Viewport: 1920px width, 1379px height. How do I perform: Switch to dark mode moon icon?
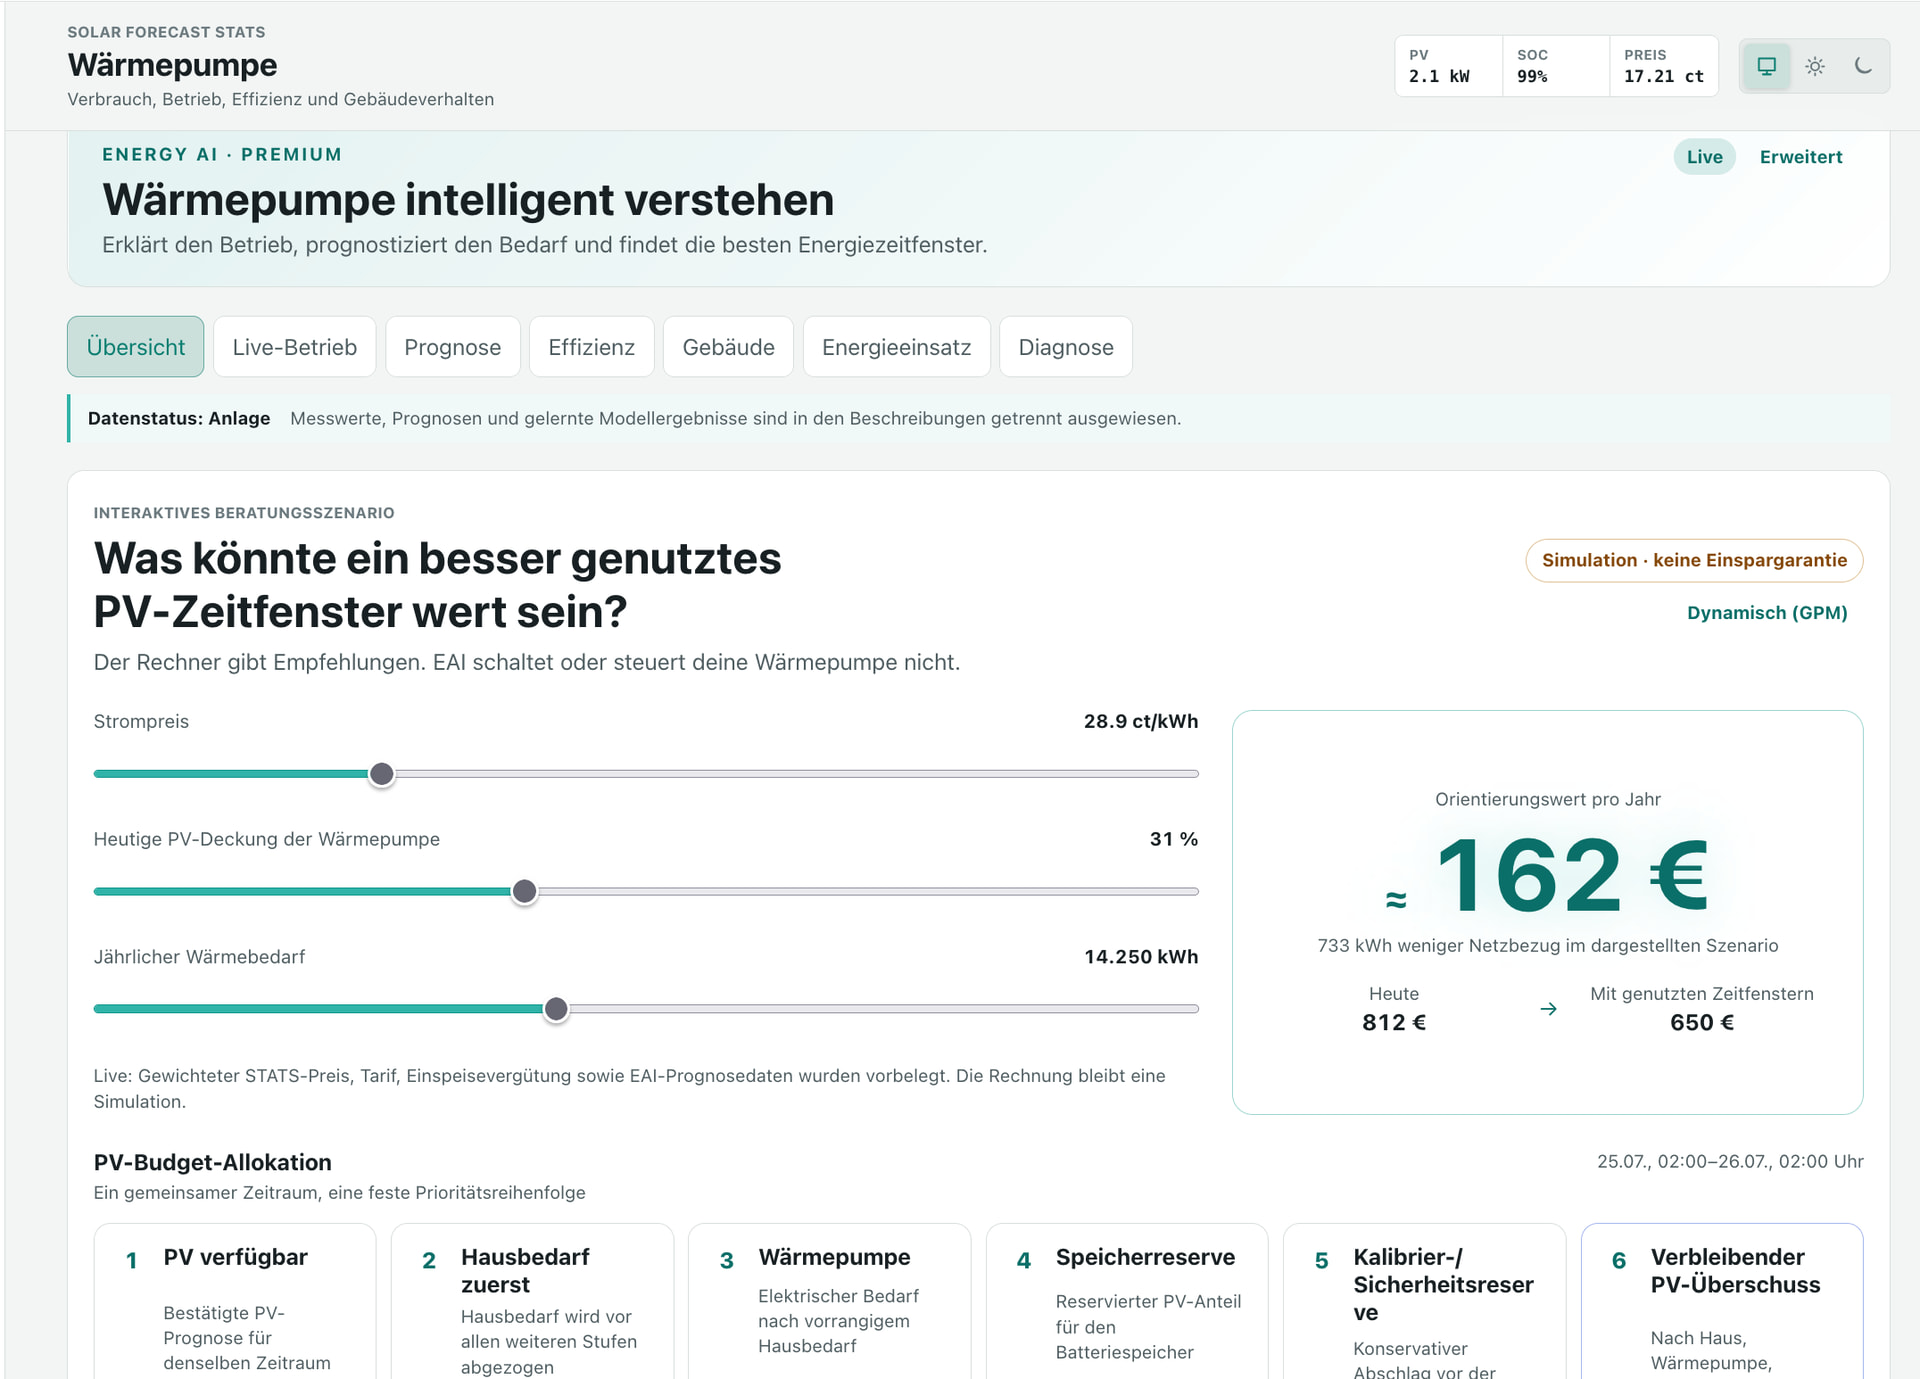click(1863, 66)
